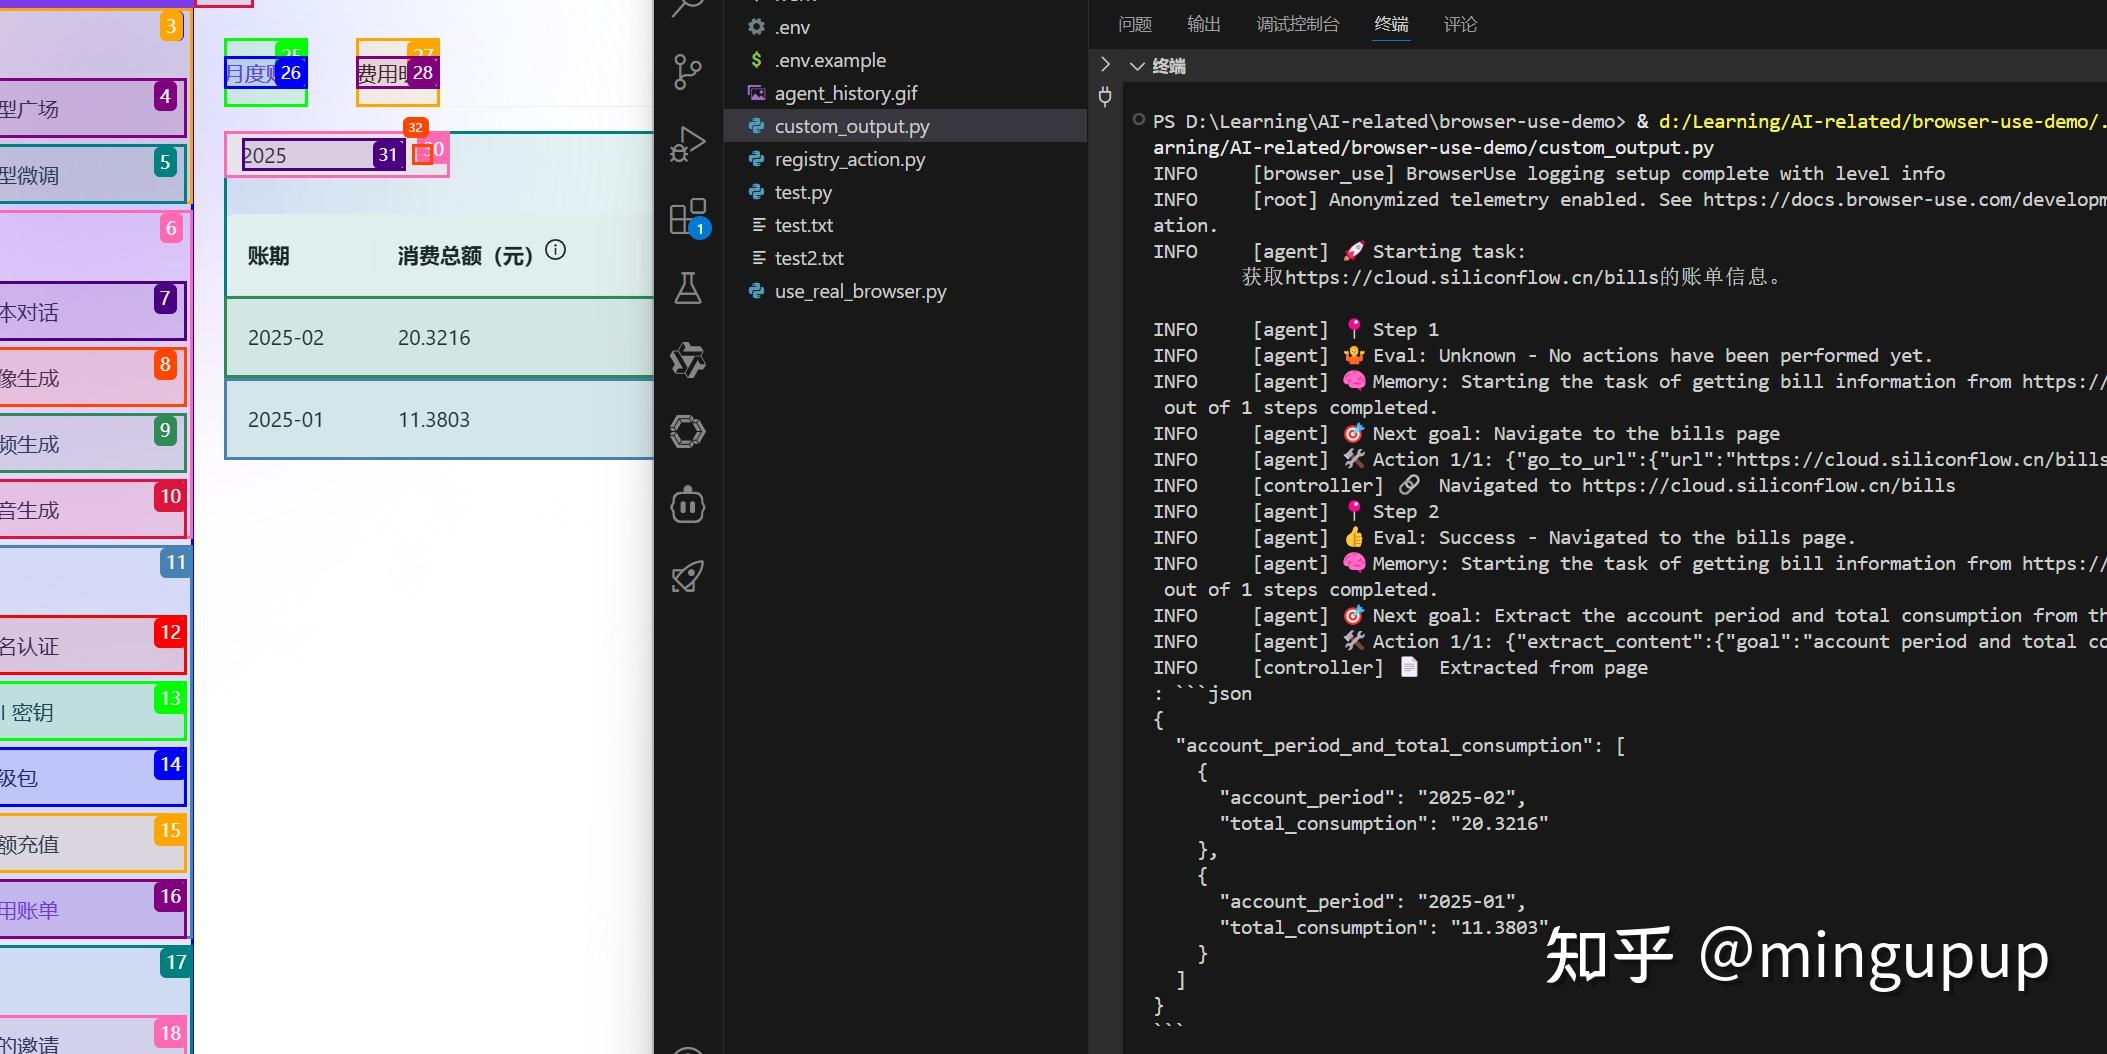Click "account_period_and_total_consumption" key in terminal JSON
The width and height of the screenshot is (2107, 1054).
pyautogui.click(x=1386, y=746)
